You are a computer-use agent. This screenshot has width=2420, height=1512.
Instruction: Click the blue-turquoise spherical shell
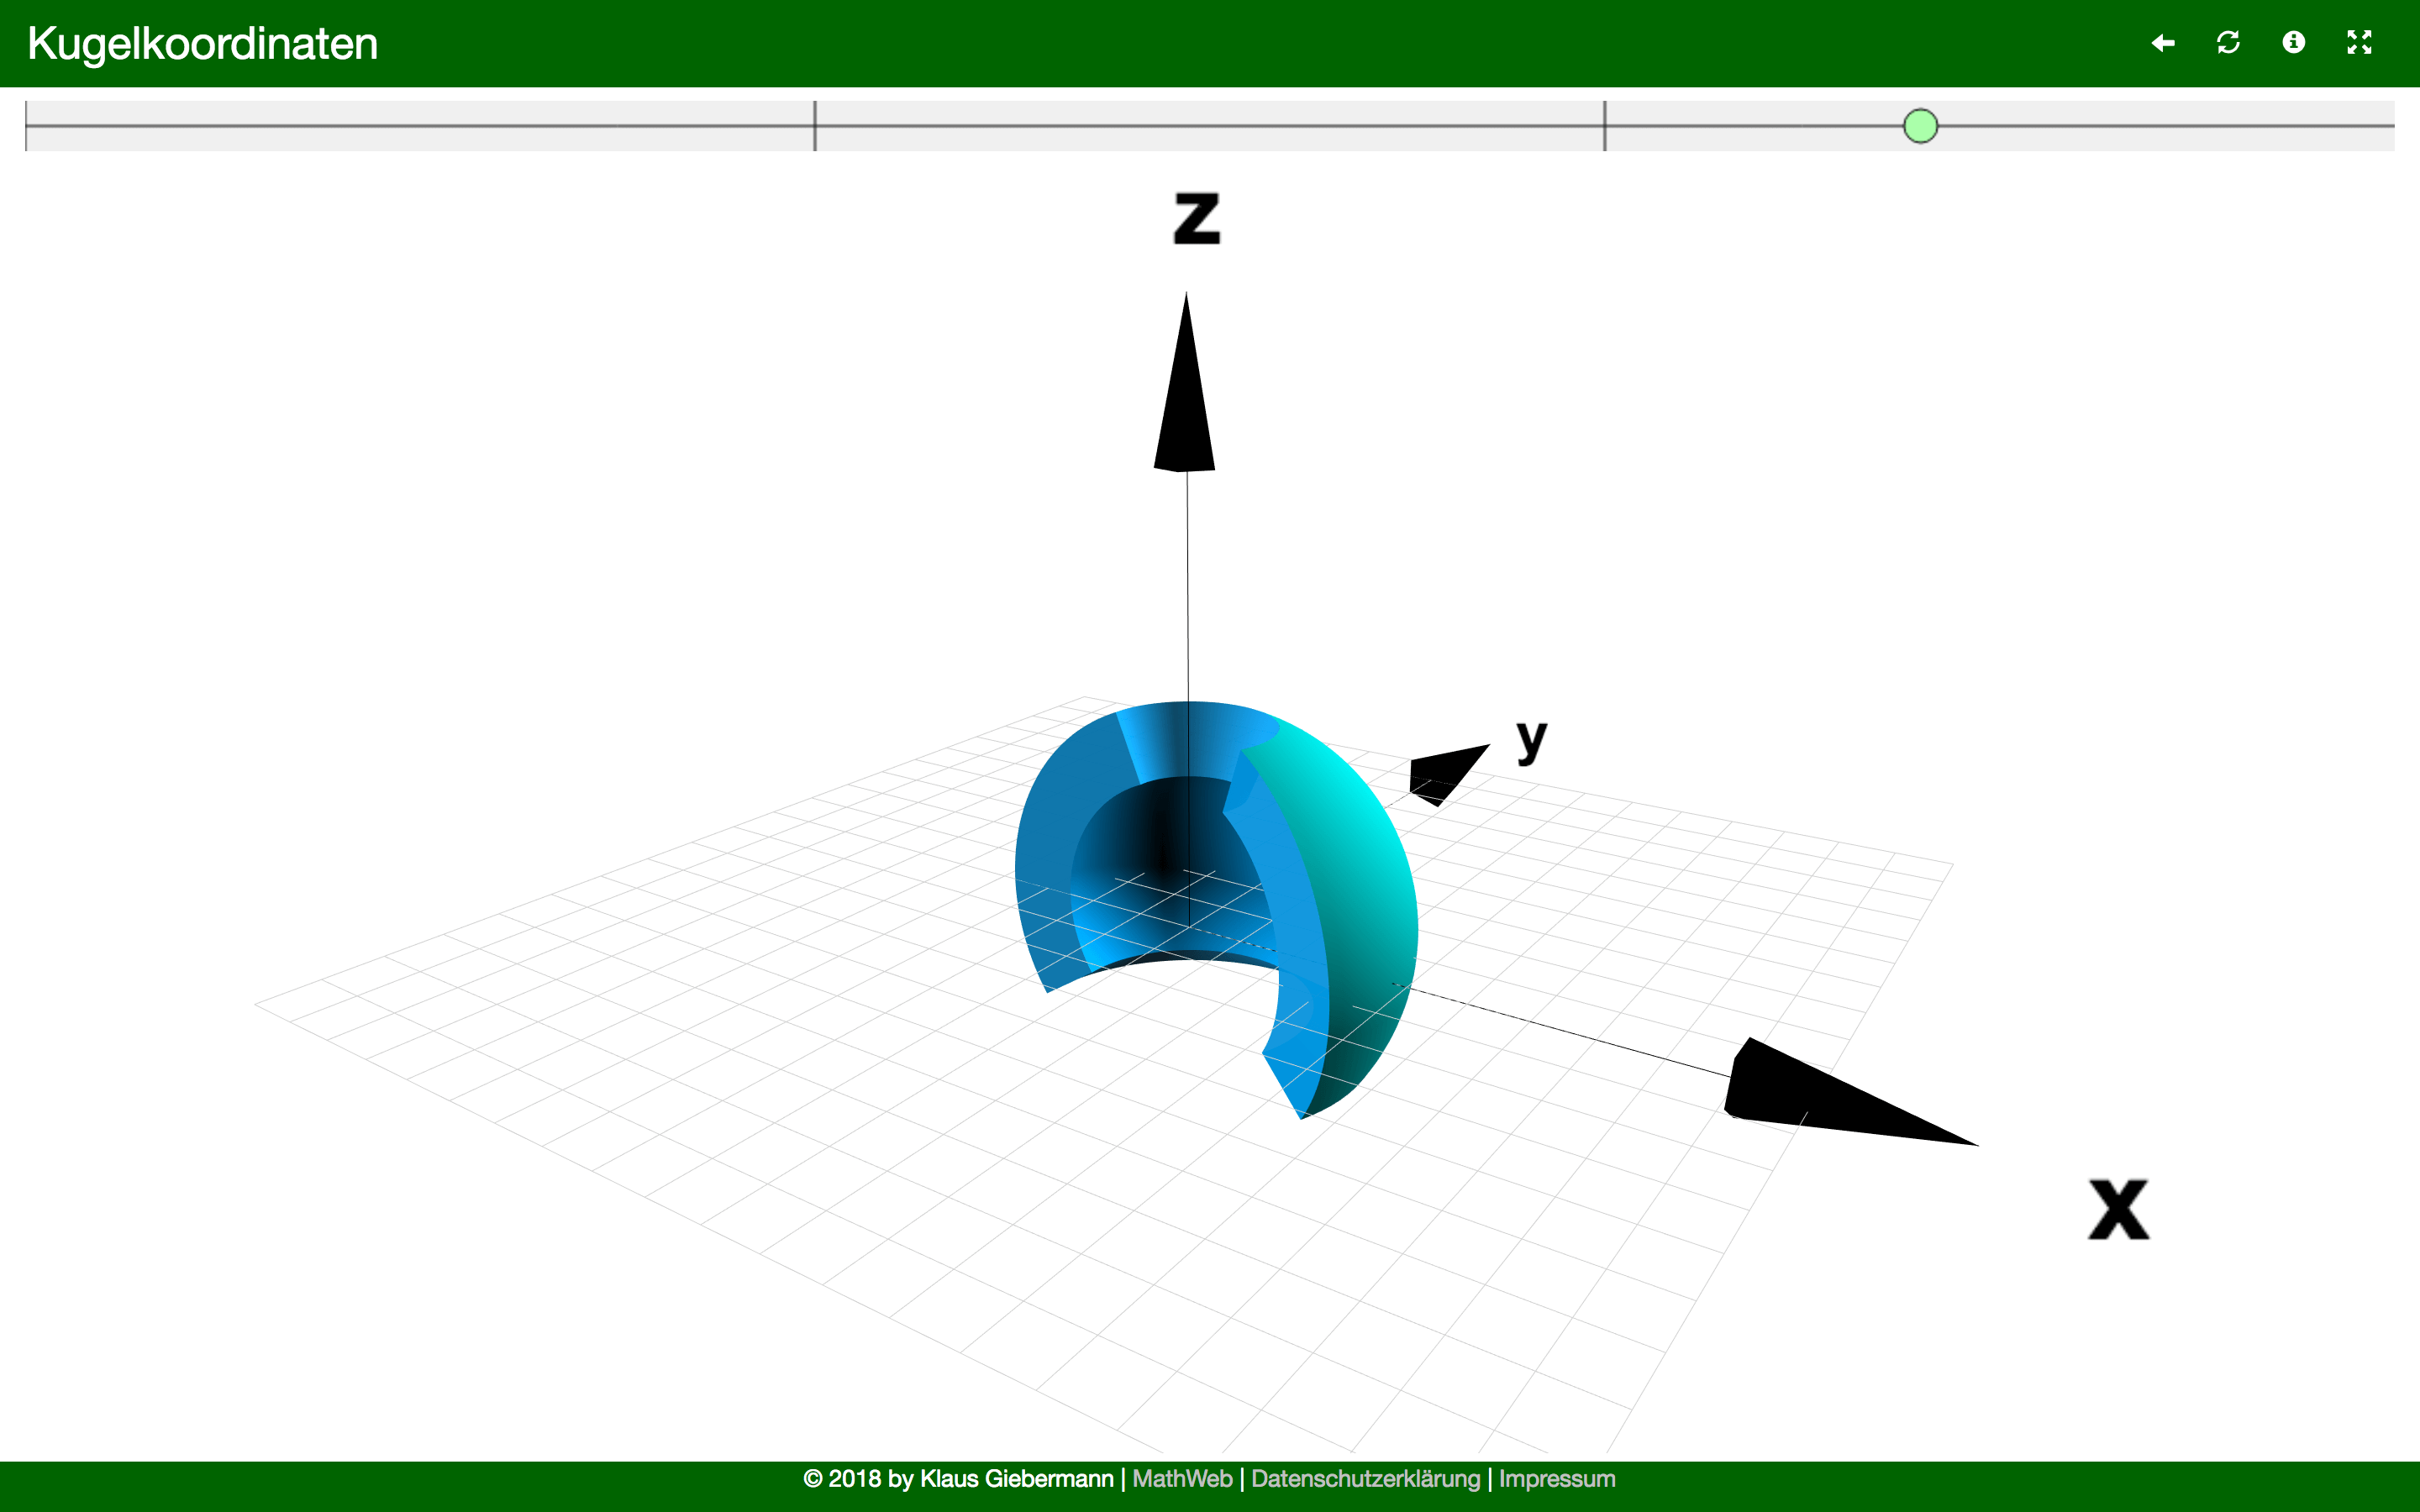(1216, 908)
